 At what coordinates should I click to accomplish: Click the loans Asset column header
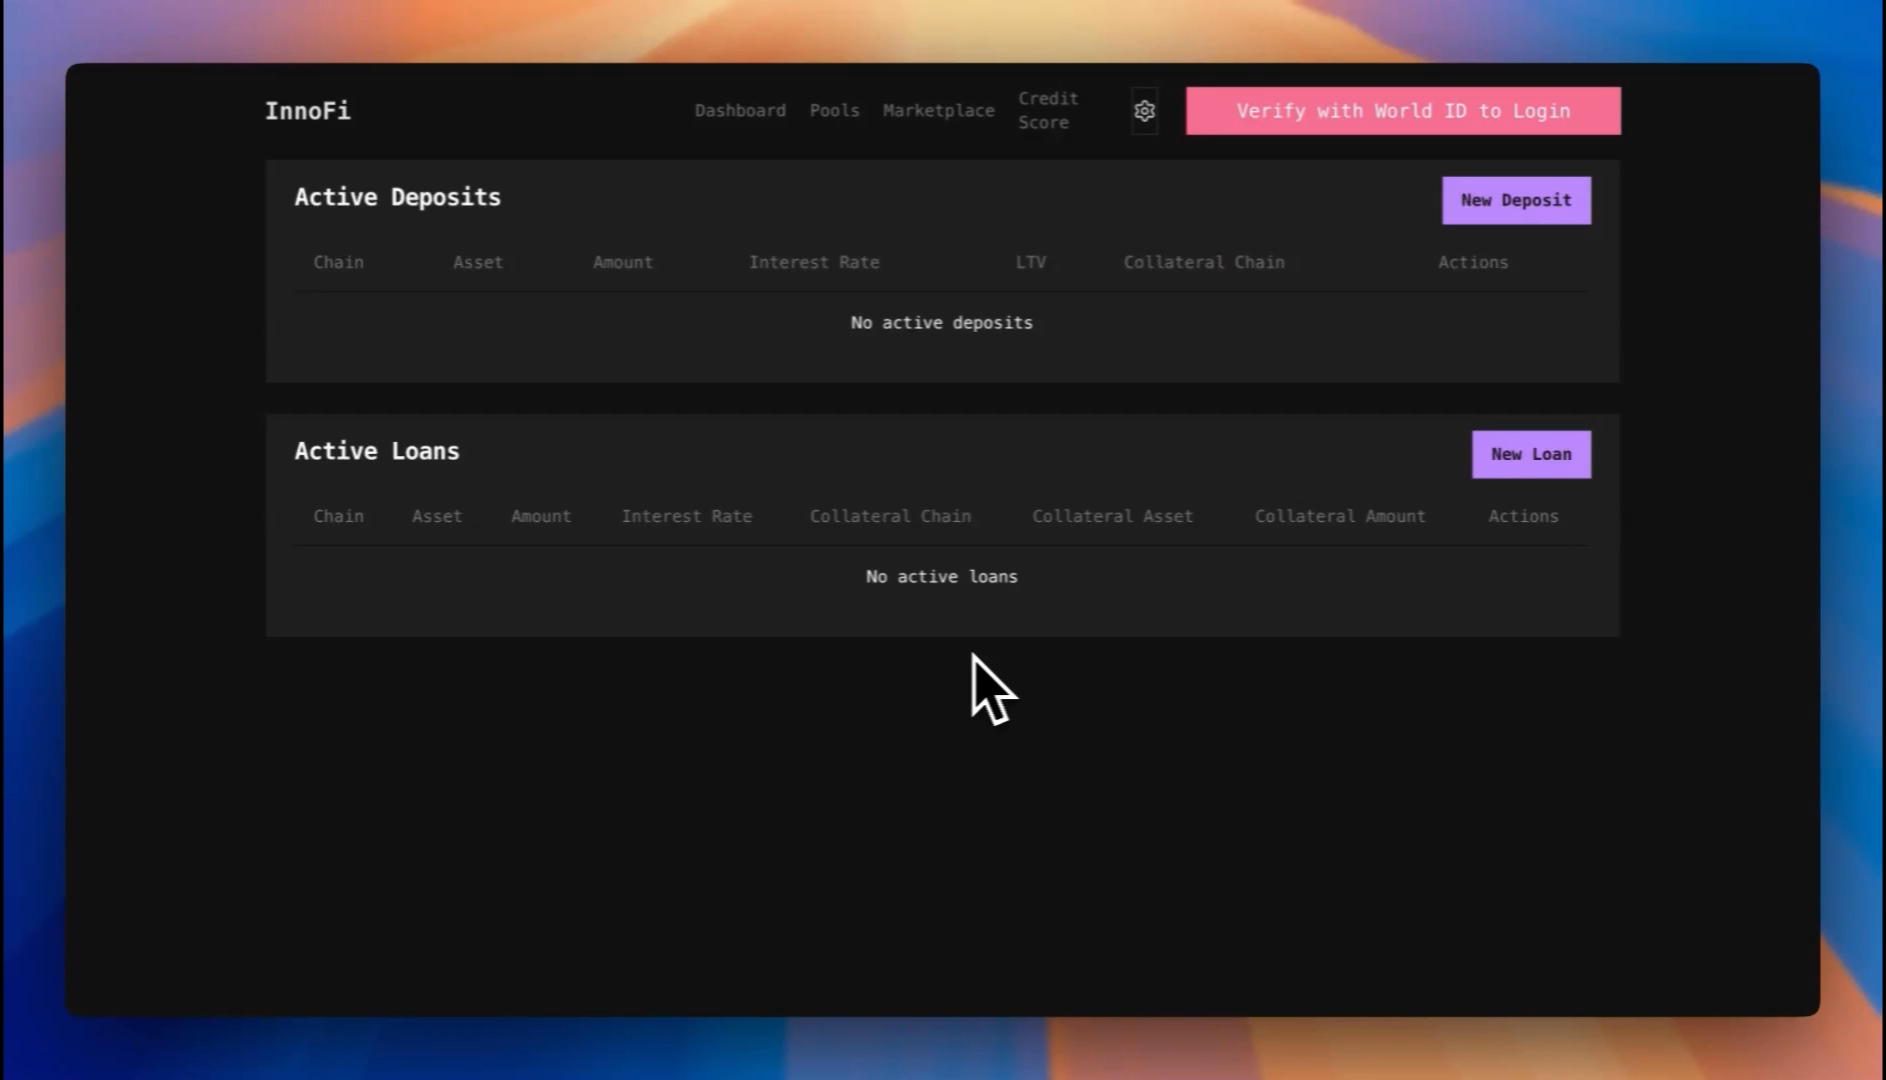437,516
